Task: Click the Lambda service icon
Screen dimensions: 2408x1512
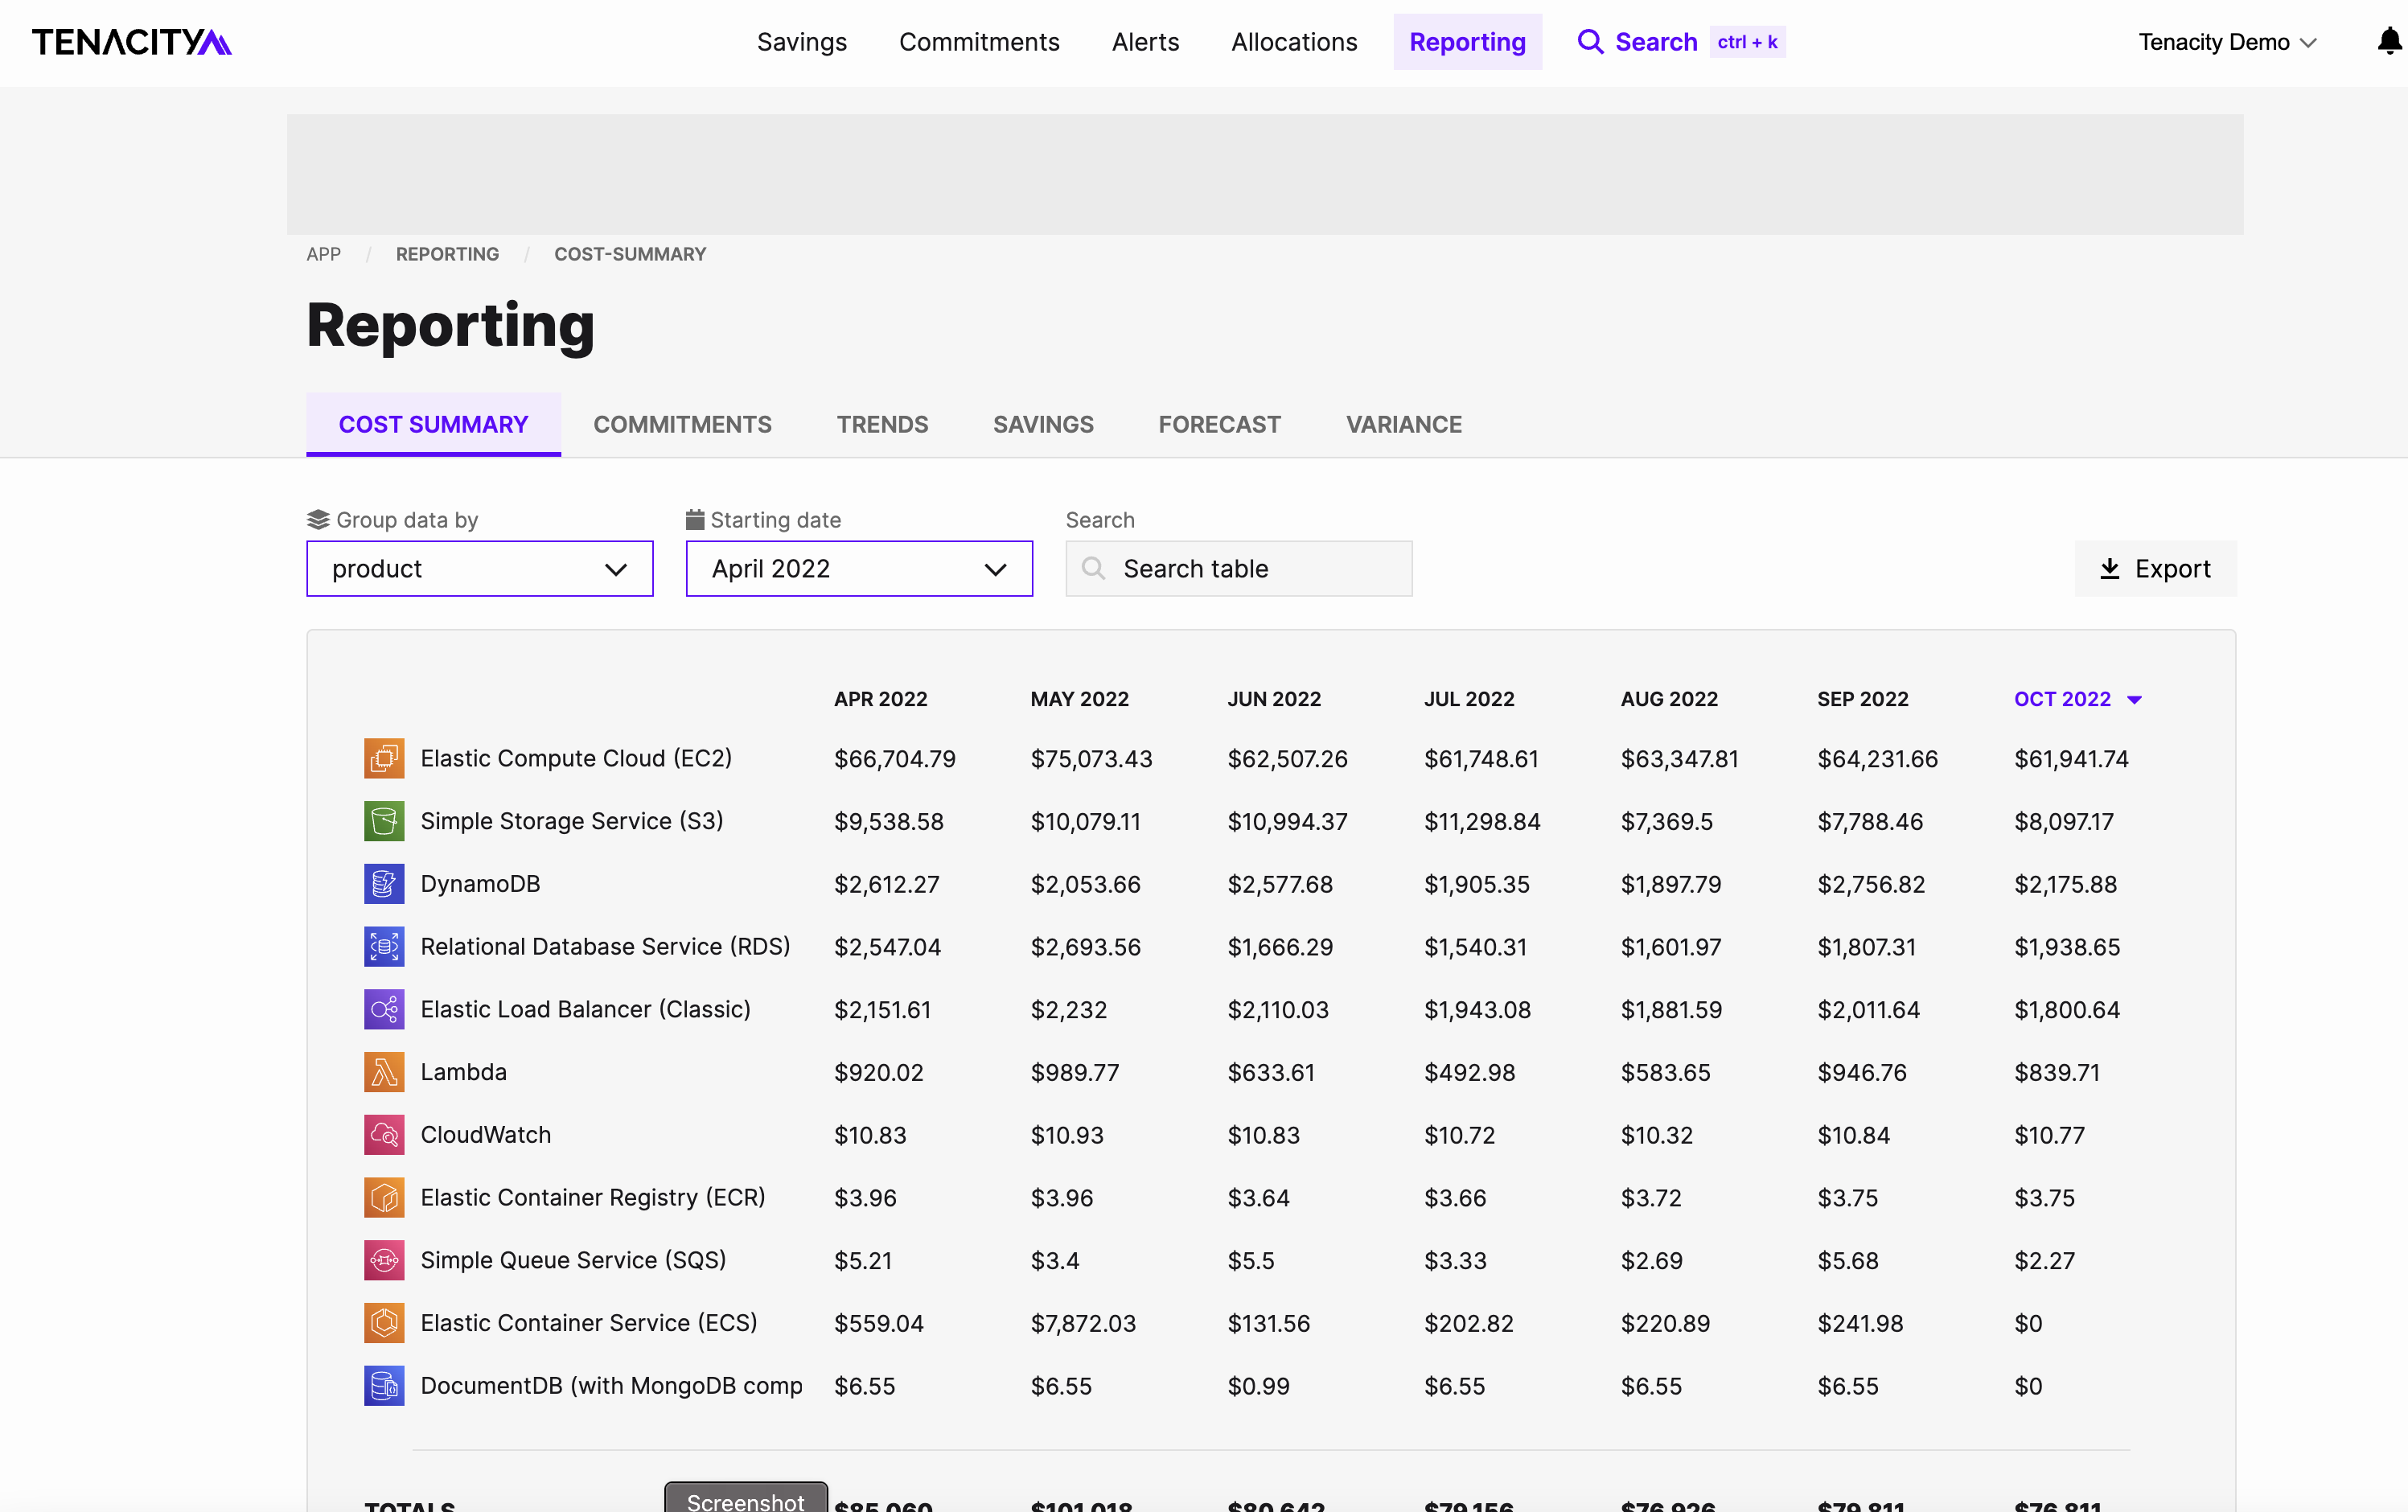Action: pyautogui.click(x=384, y=1072)
